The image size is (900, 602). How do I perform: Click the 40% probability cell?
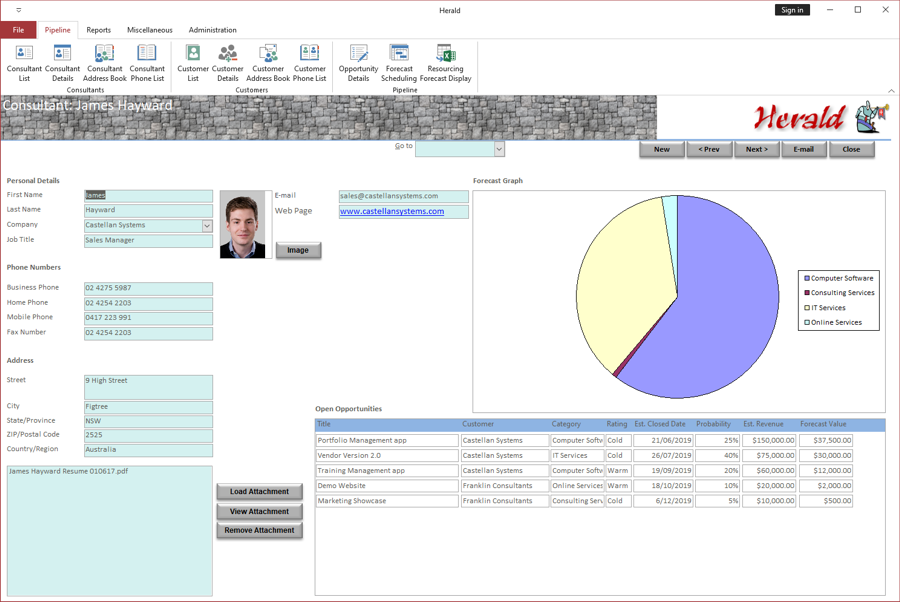(717, 456)
